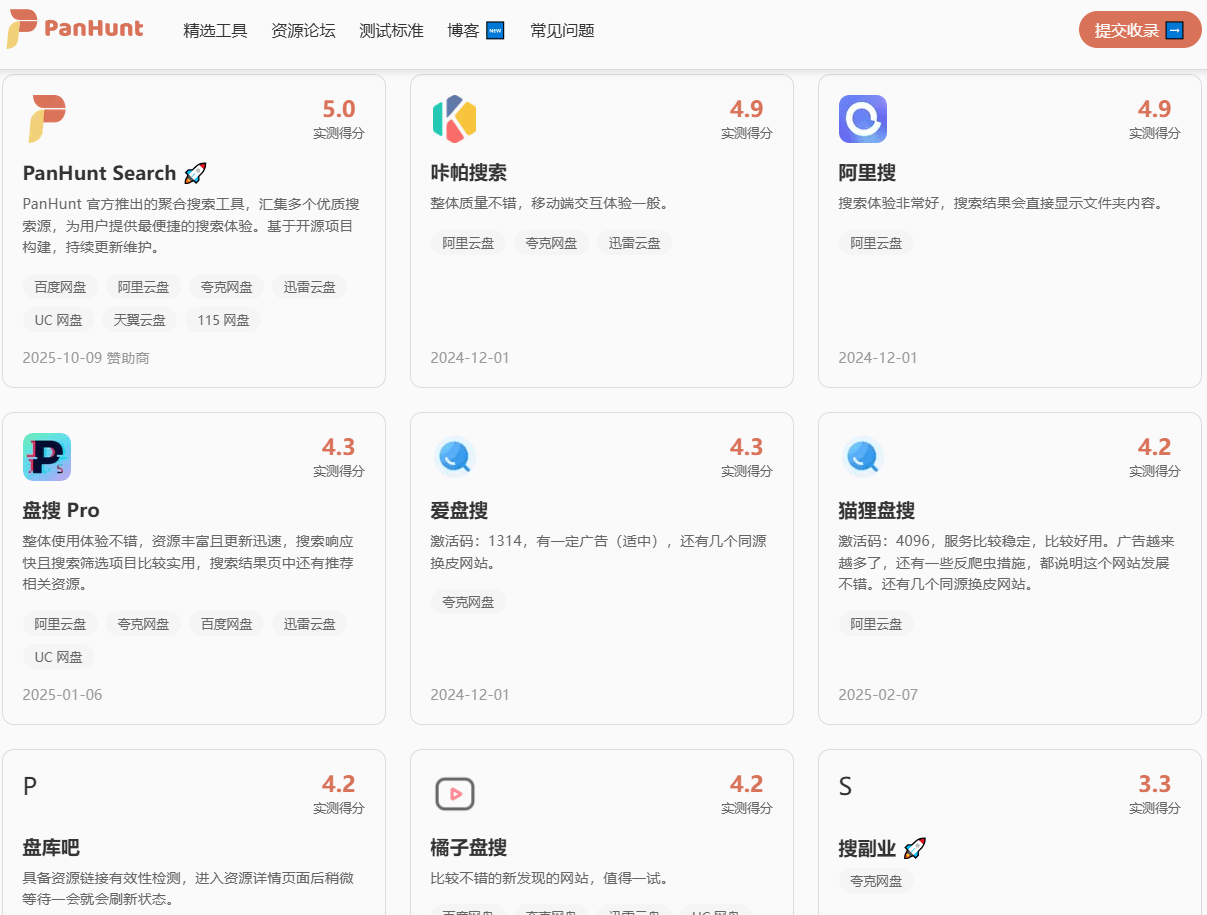Click the 夸克网盘 tag under 爱盘搜
Viewport: 1207px width, 915px height.
click(x=467, y=601)
